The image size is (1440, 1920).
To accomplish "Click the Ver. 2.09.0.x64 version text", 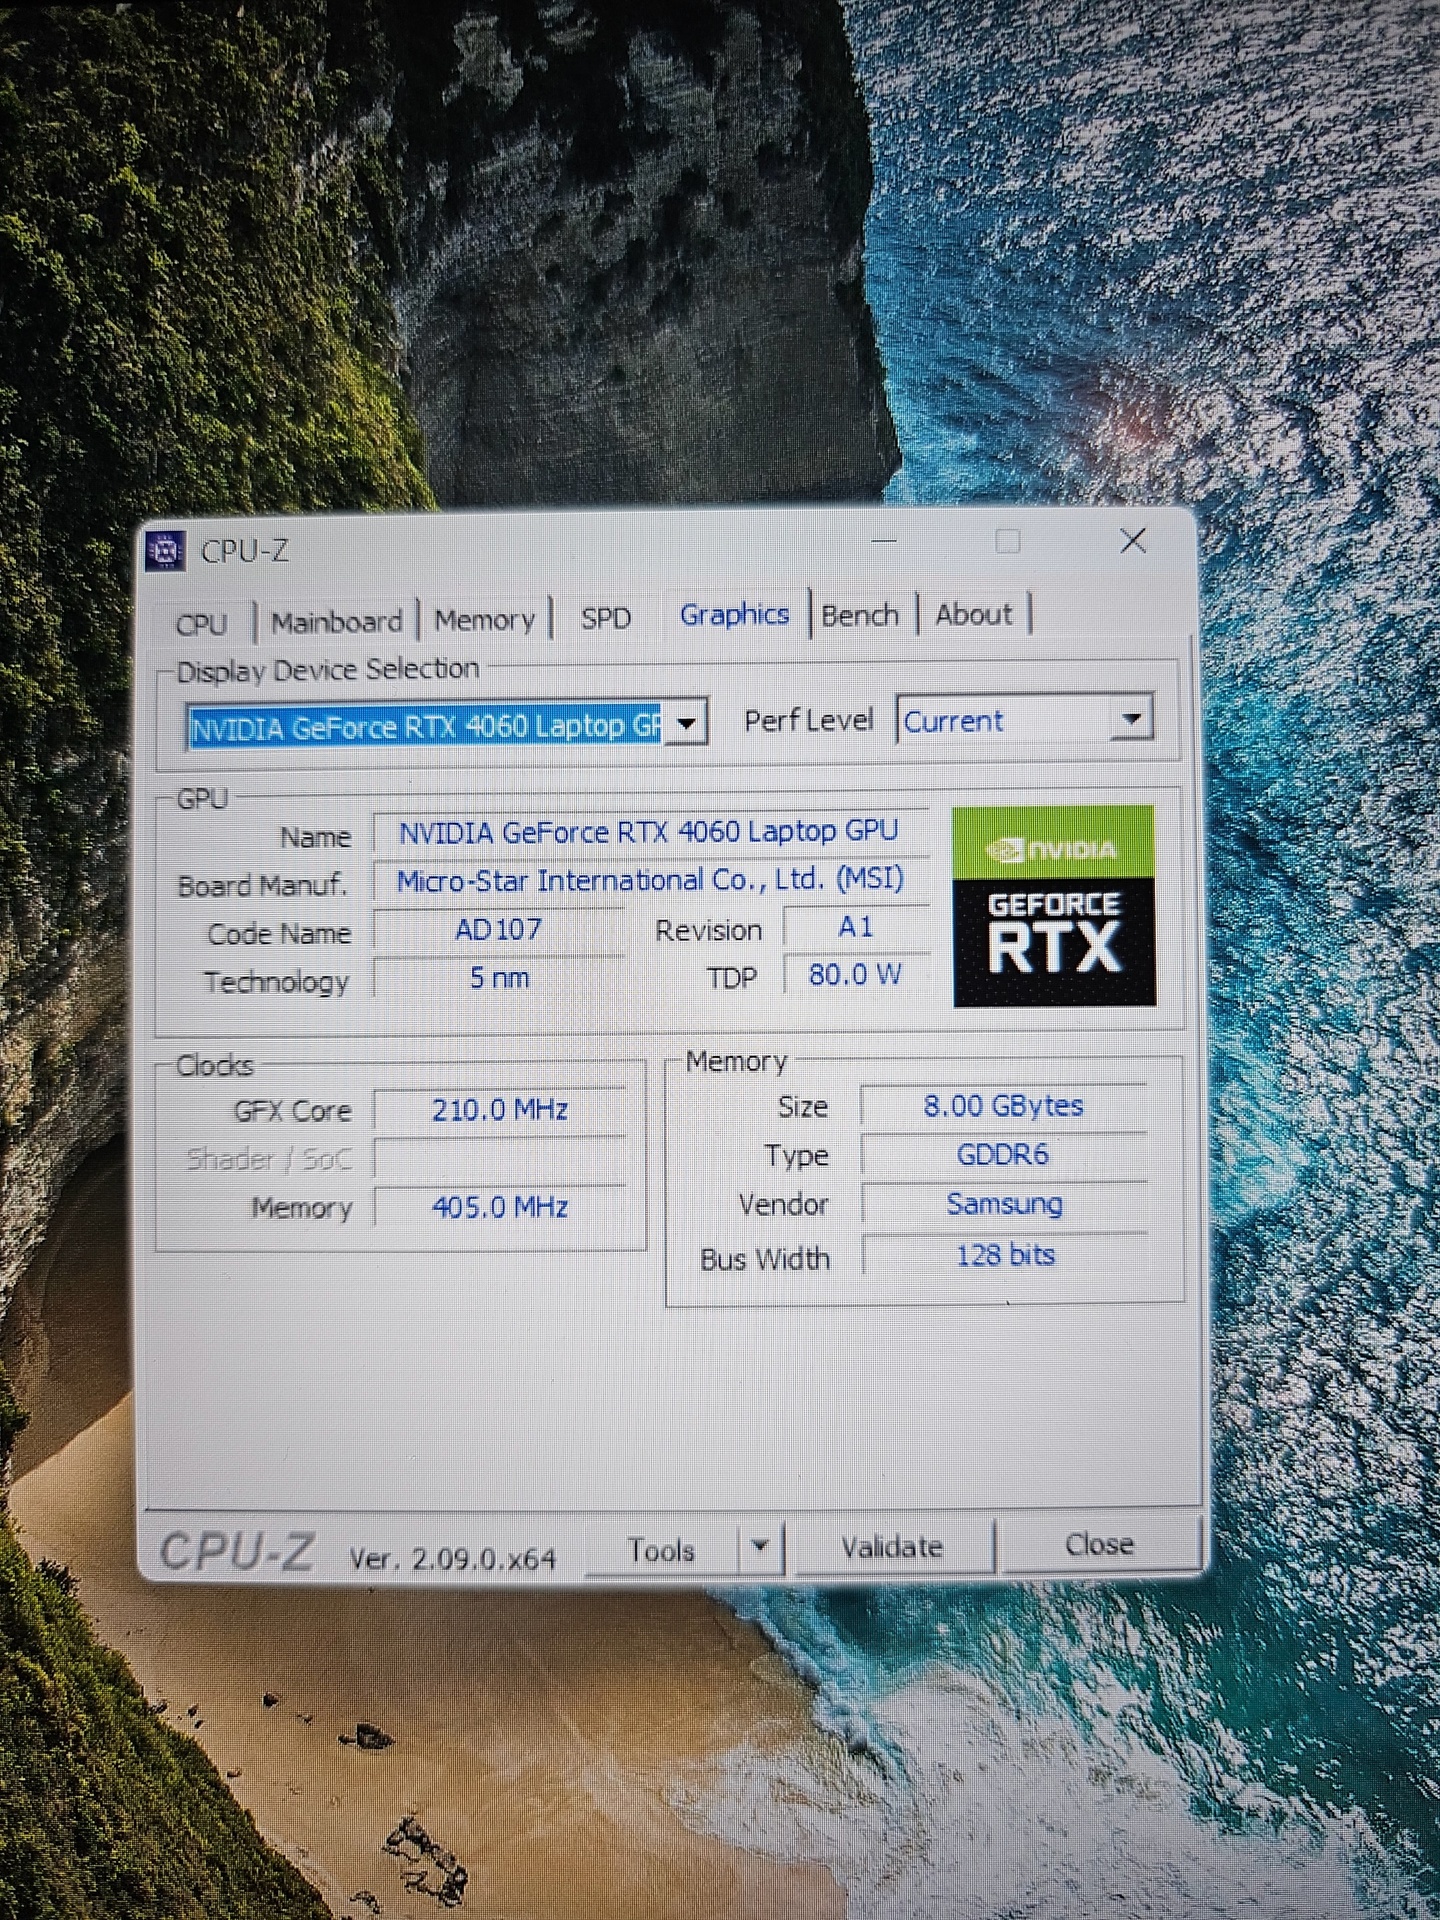I will click(x=452, y=1558).
